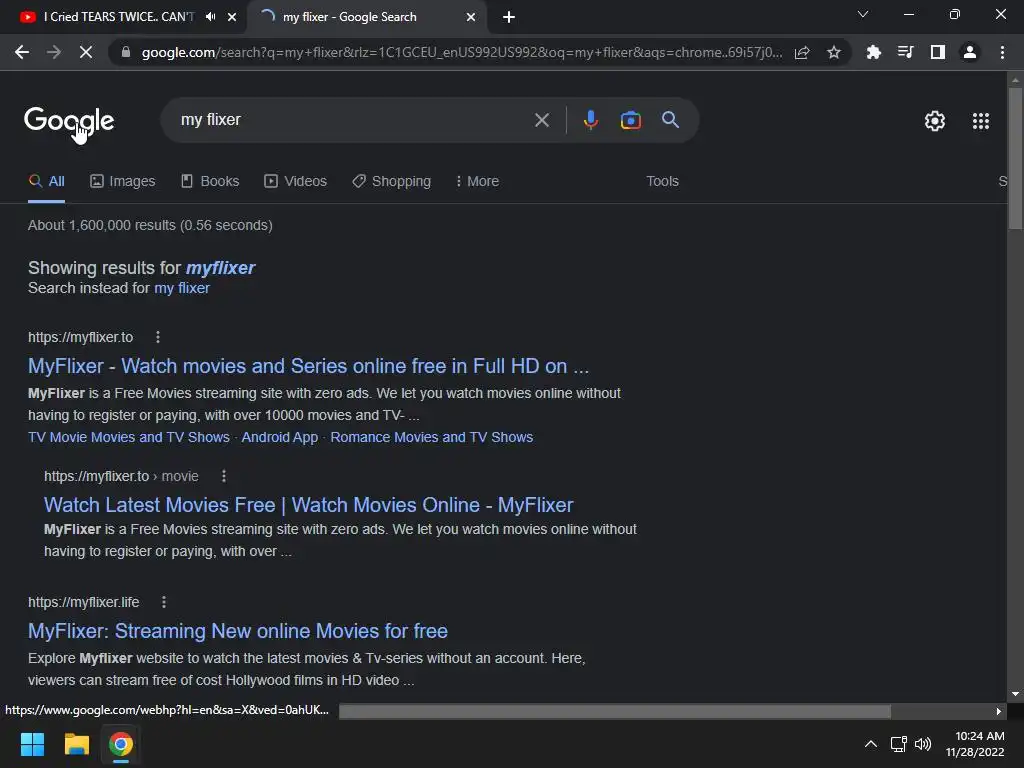1024x768 pixels.
Task: Open search by image camera icon
Action: pyautogui.click(x=630, y=120)
